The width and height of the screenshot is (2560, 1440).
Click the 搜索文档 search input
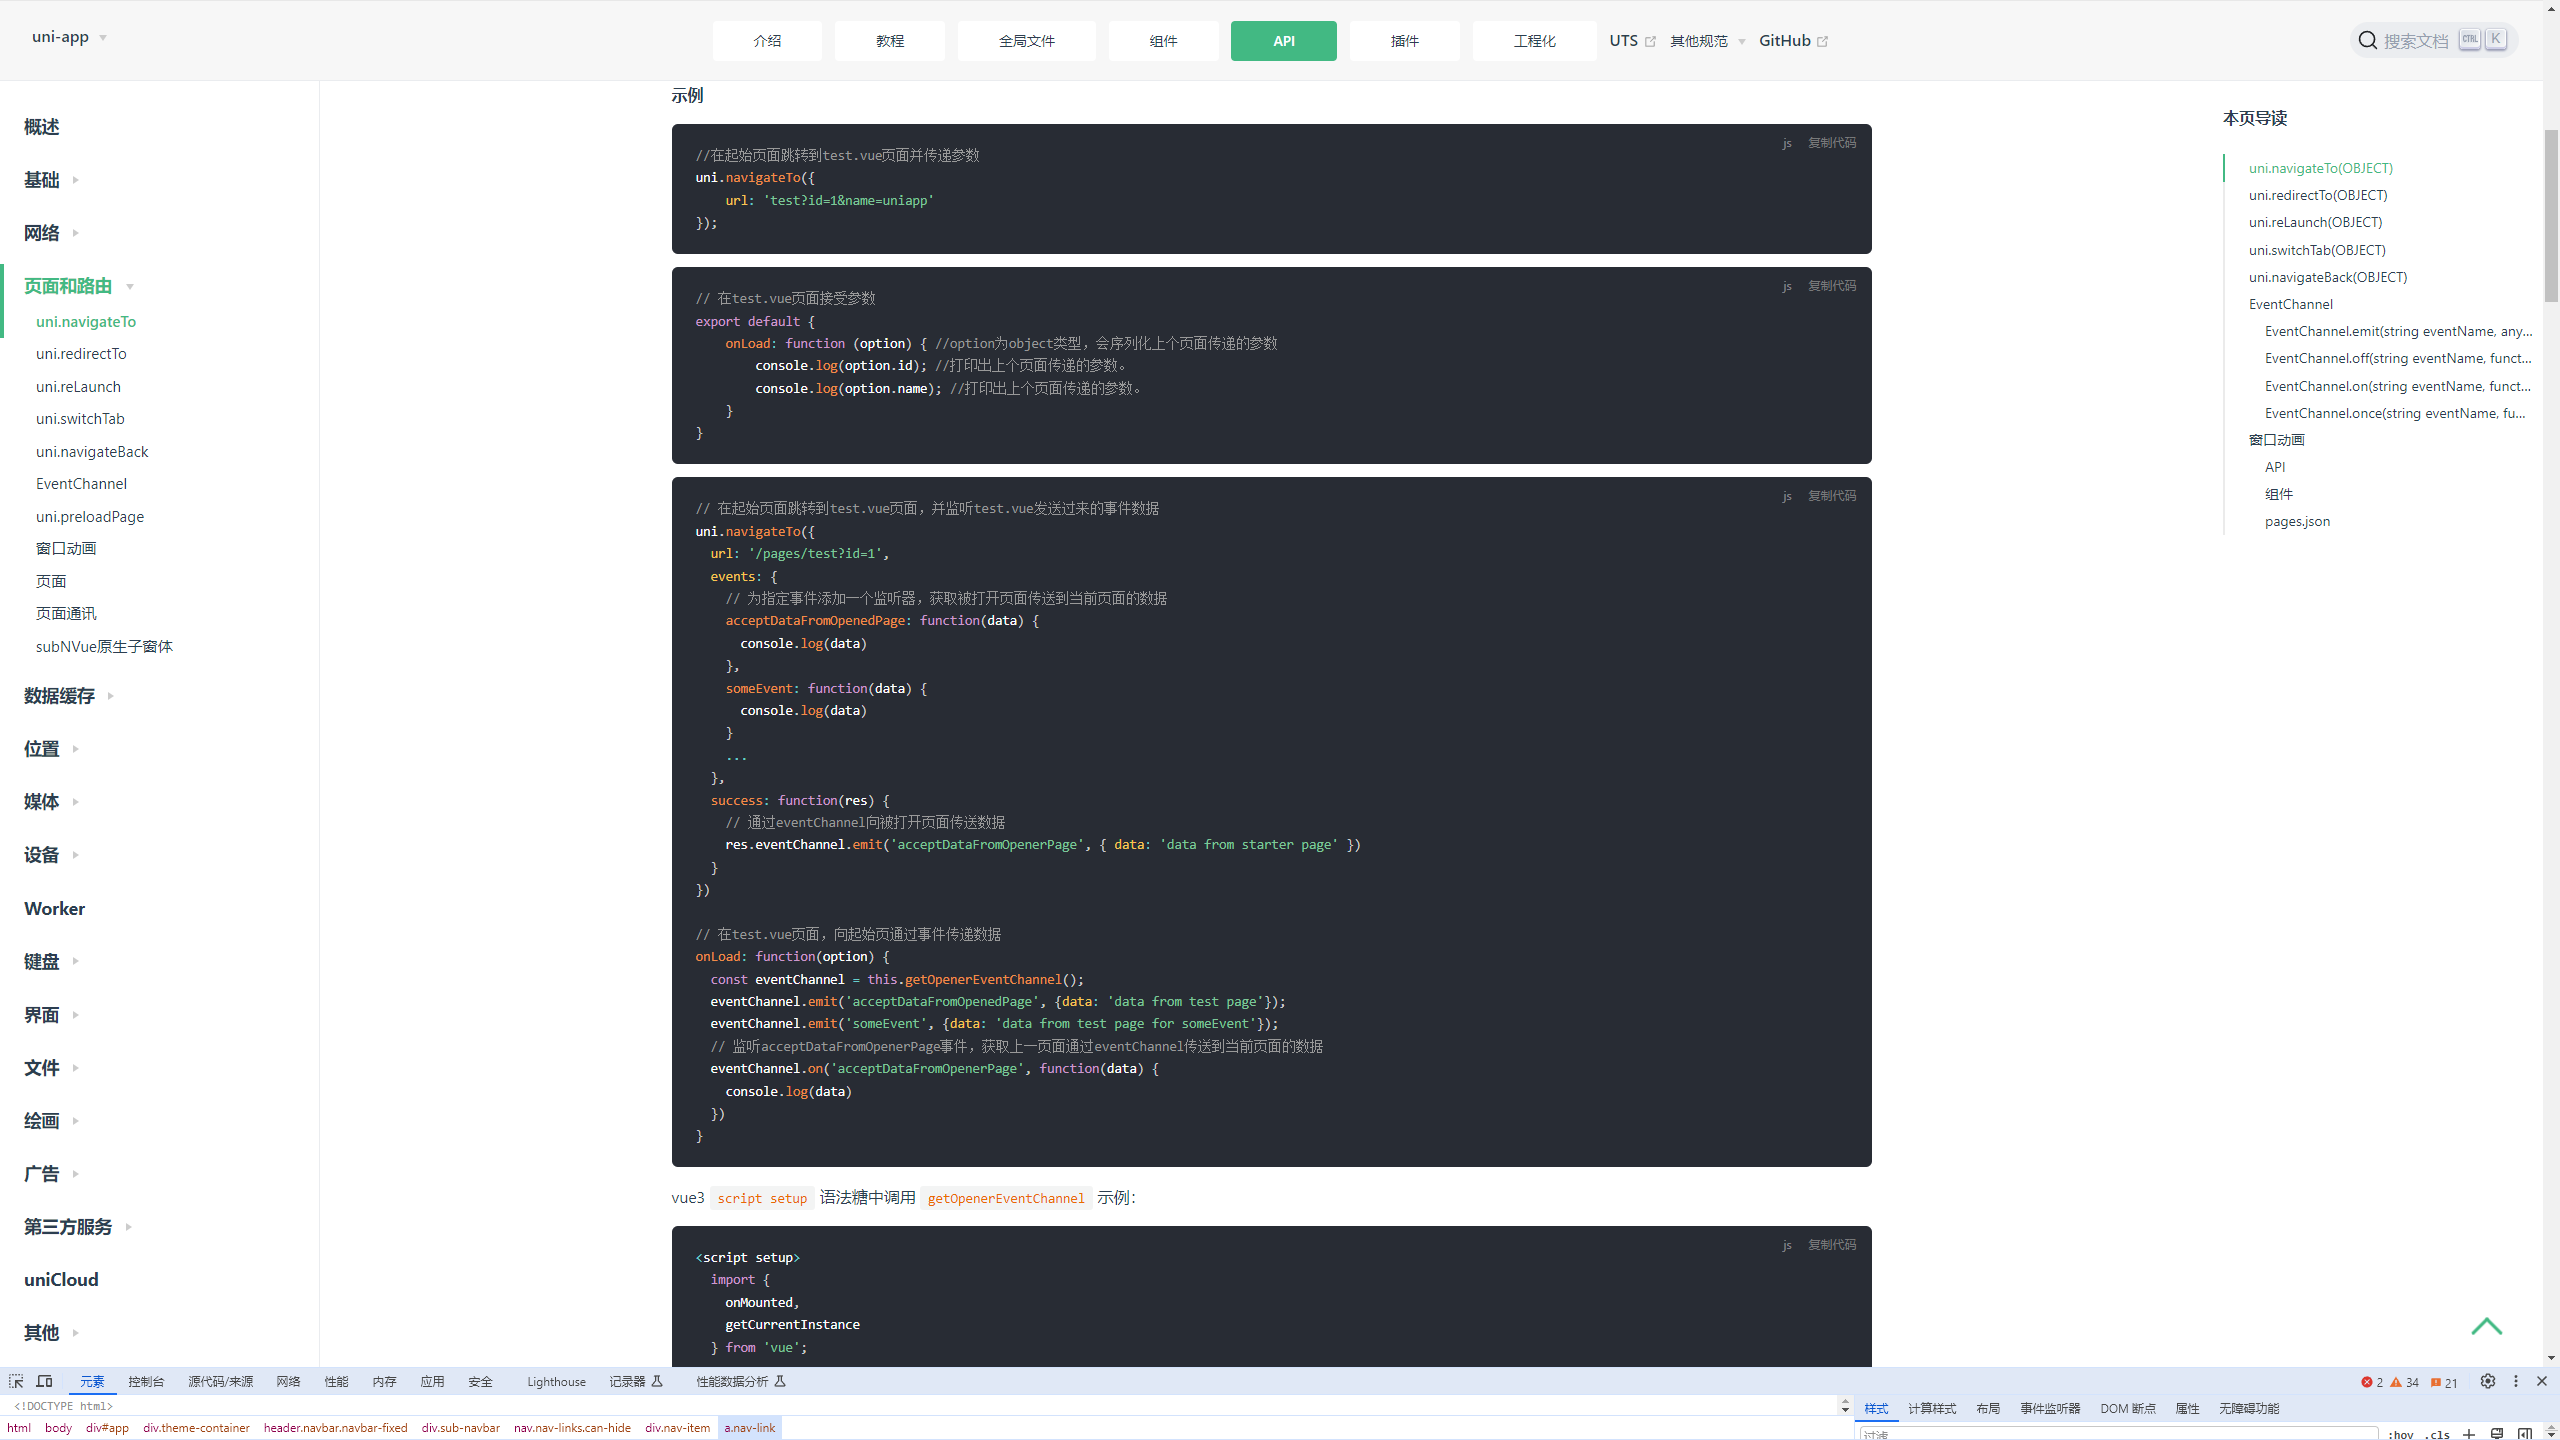[x=2416, y=41]
